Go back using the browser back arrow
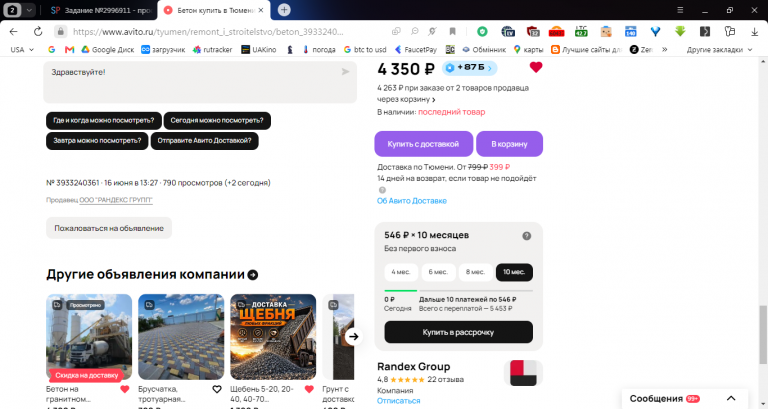Image resolution: width=768 pixels, height=409 pixels. 13,31
